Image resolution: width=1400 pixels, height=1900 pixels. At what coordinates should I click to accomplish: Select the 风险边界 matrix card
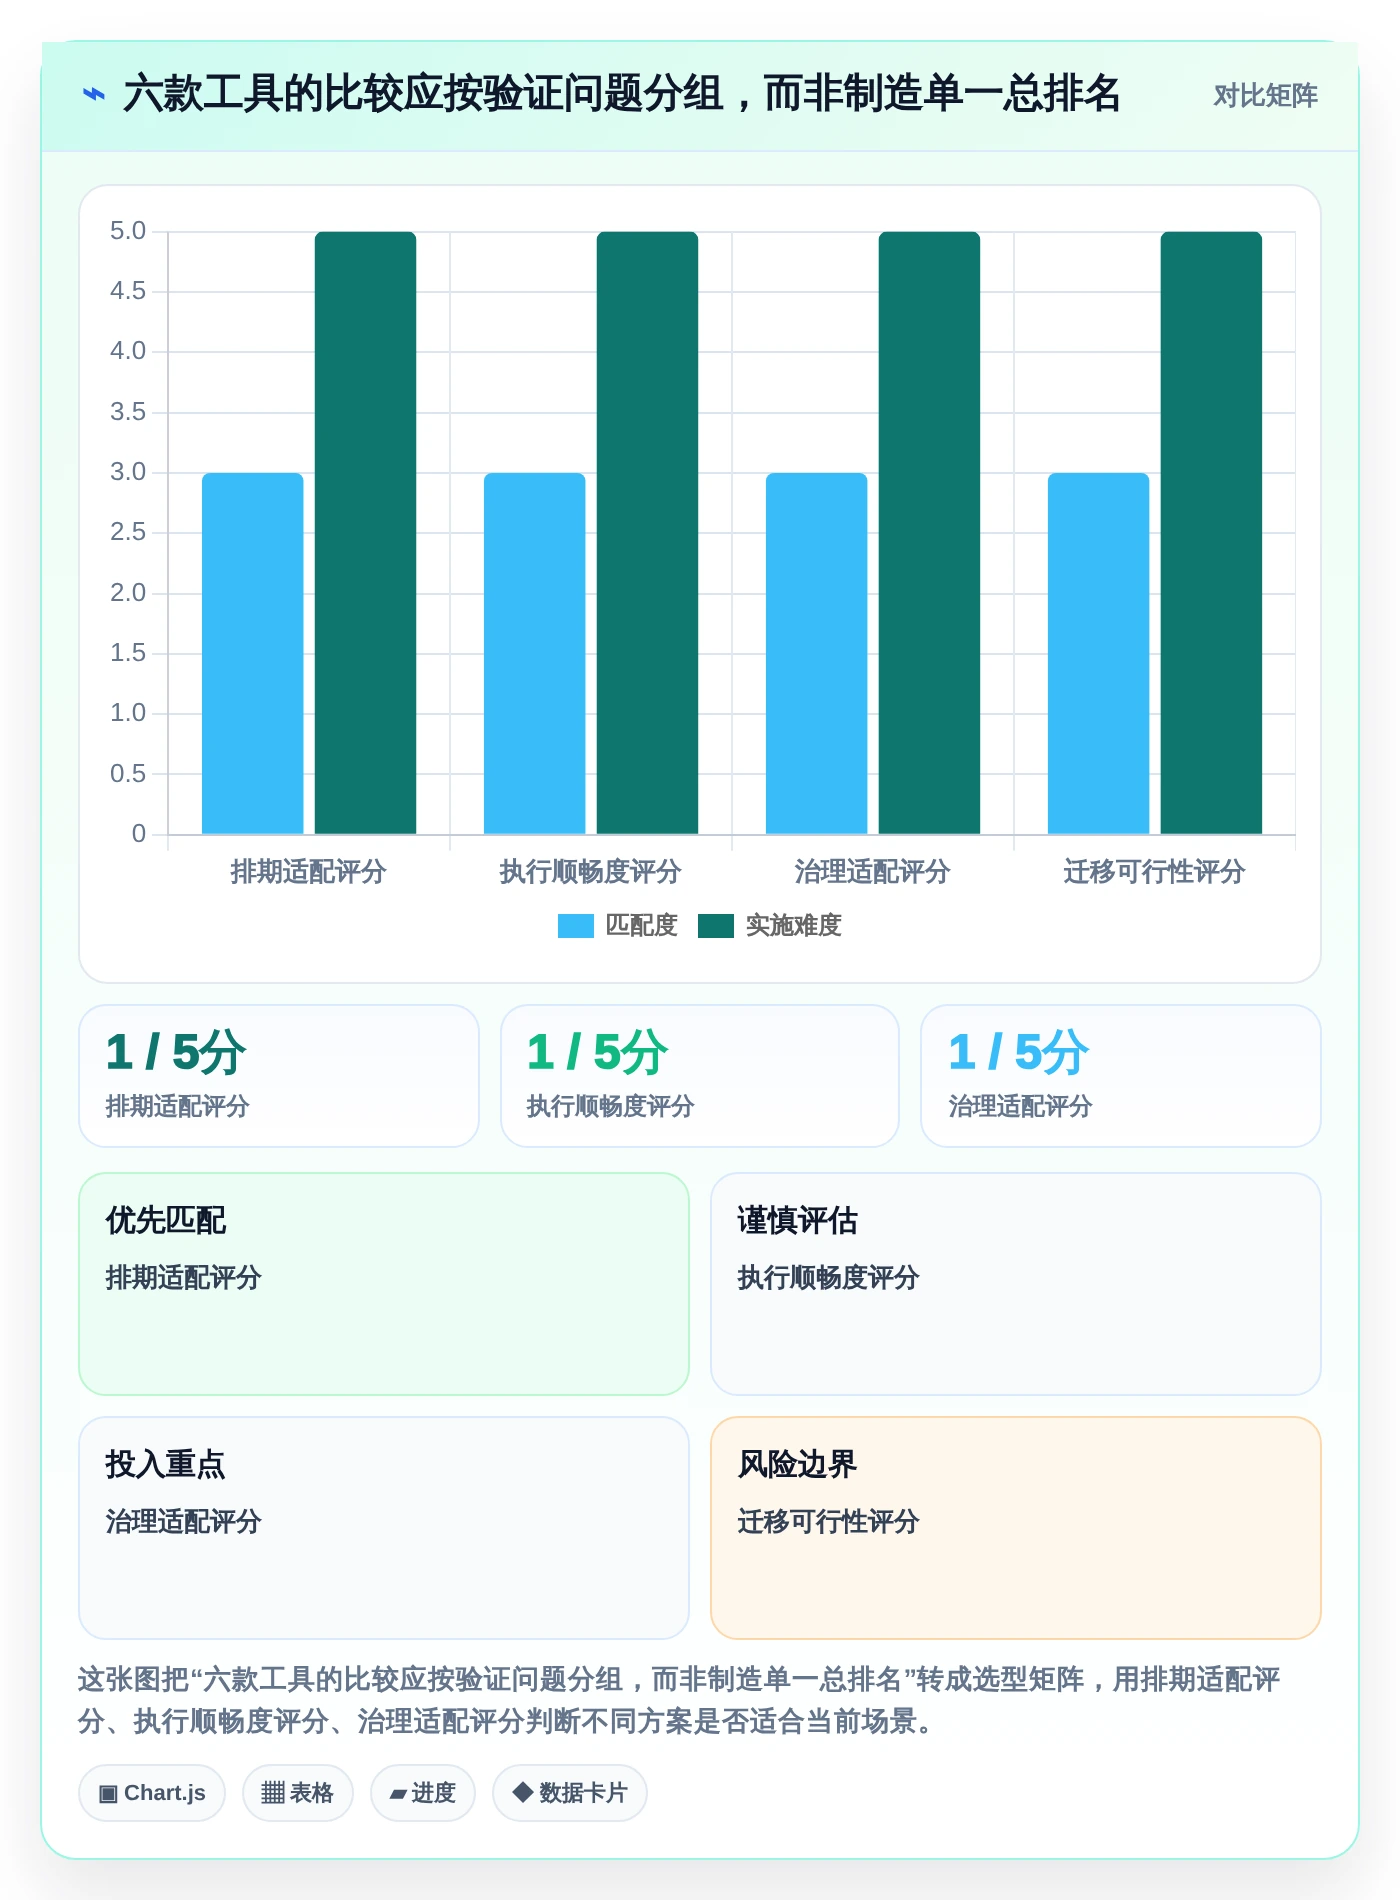click(1016, 1528)
